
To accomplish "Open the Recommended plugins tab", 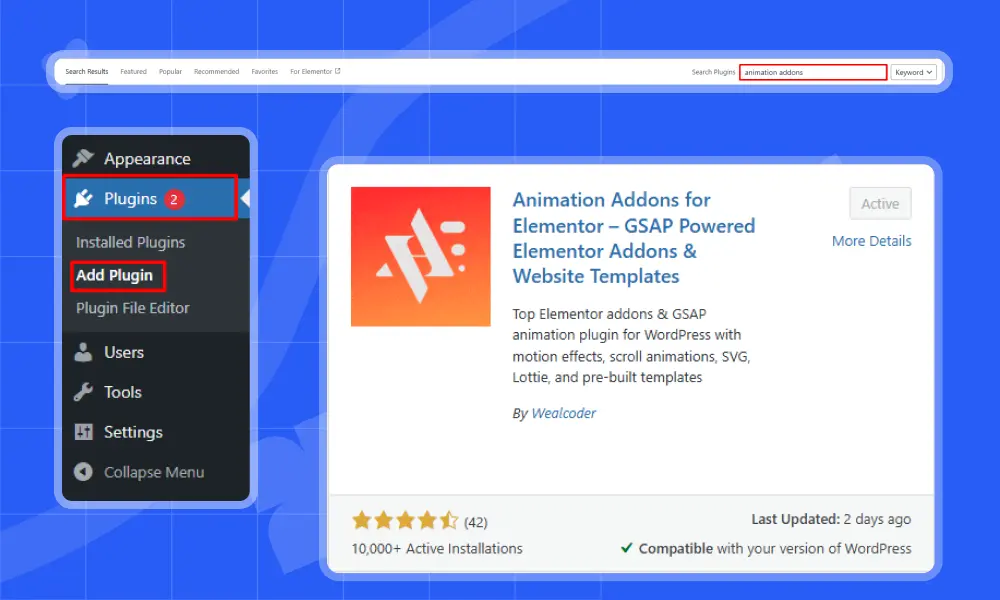I will coord(216,72).
